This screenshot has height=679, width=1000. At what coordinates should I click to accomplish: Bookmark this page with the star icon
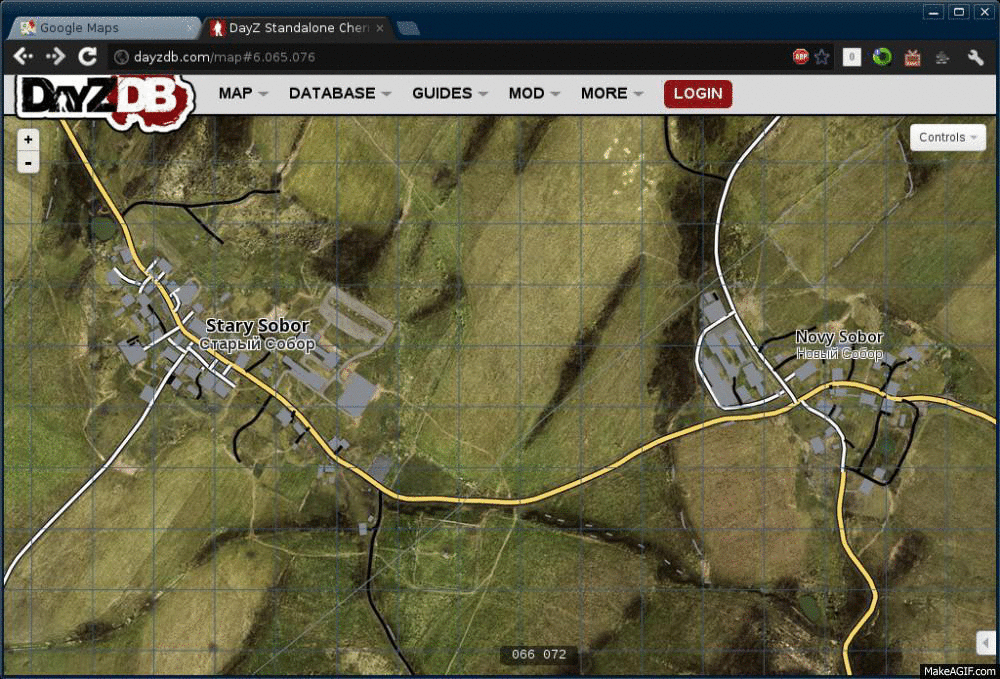coord(822,57)
